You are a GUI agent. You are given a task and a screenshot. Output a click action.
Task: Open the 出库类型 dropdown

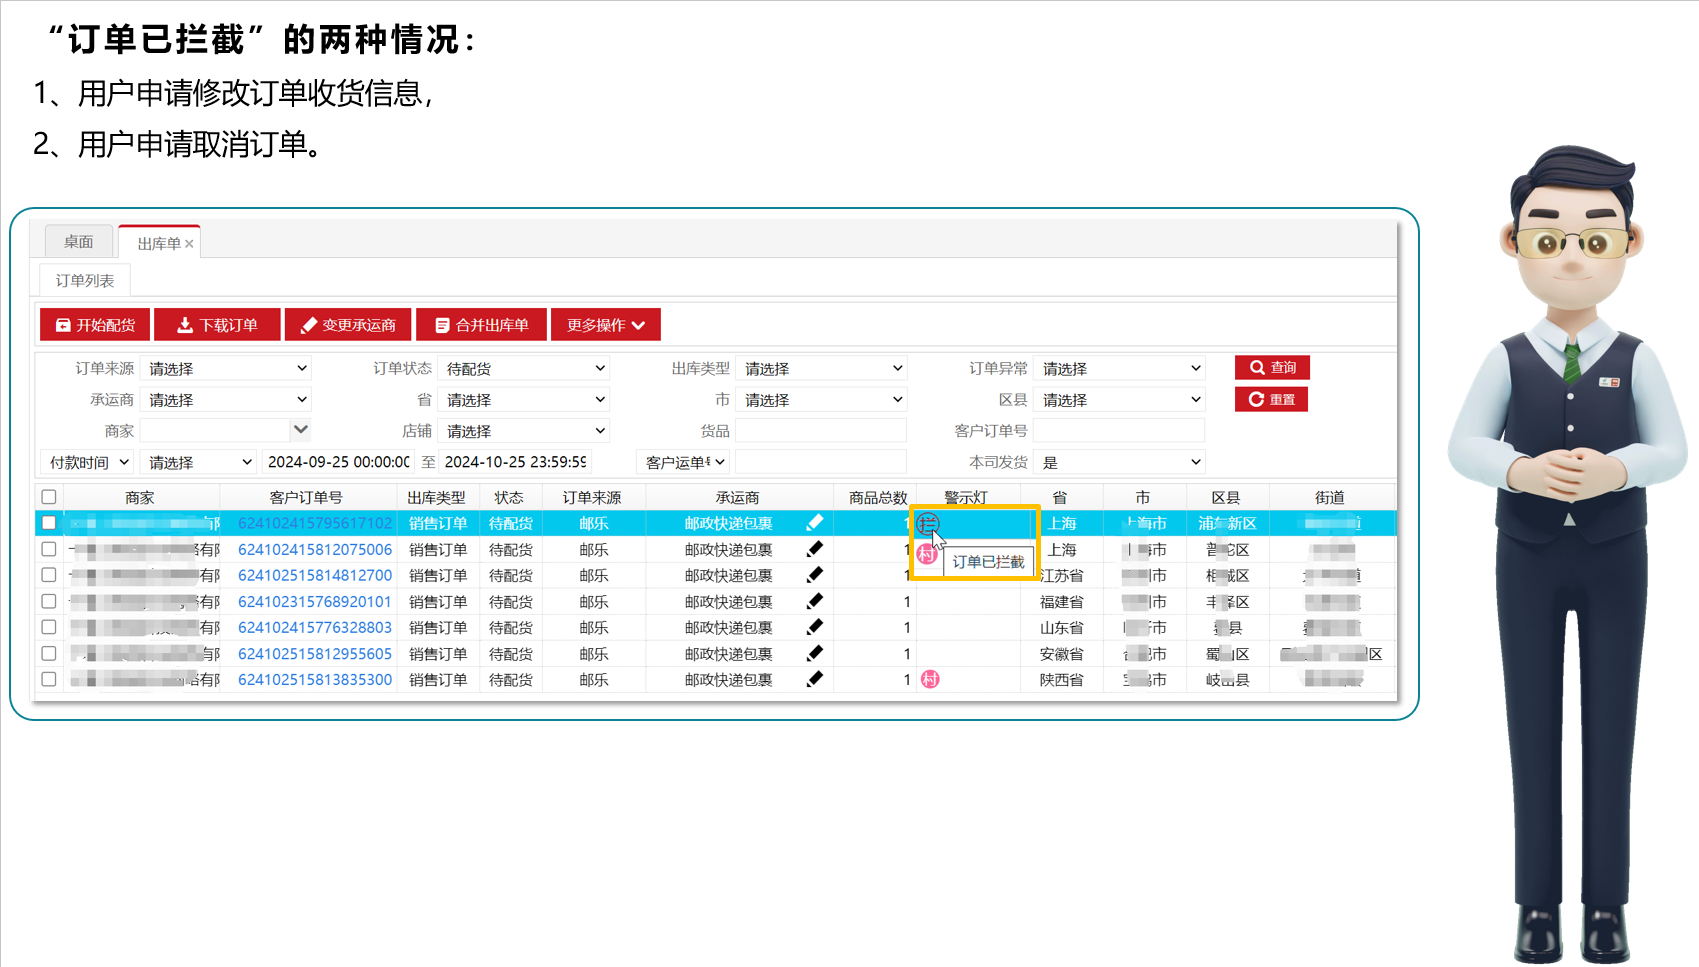821,369
